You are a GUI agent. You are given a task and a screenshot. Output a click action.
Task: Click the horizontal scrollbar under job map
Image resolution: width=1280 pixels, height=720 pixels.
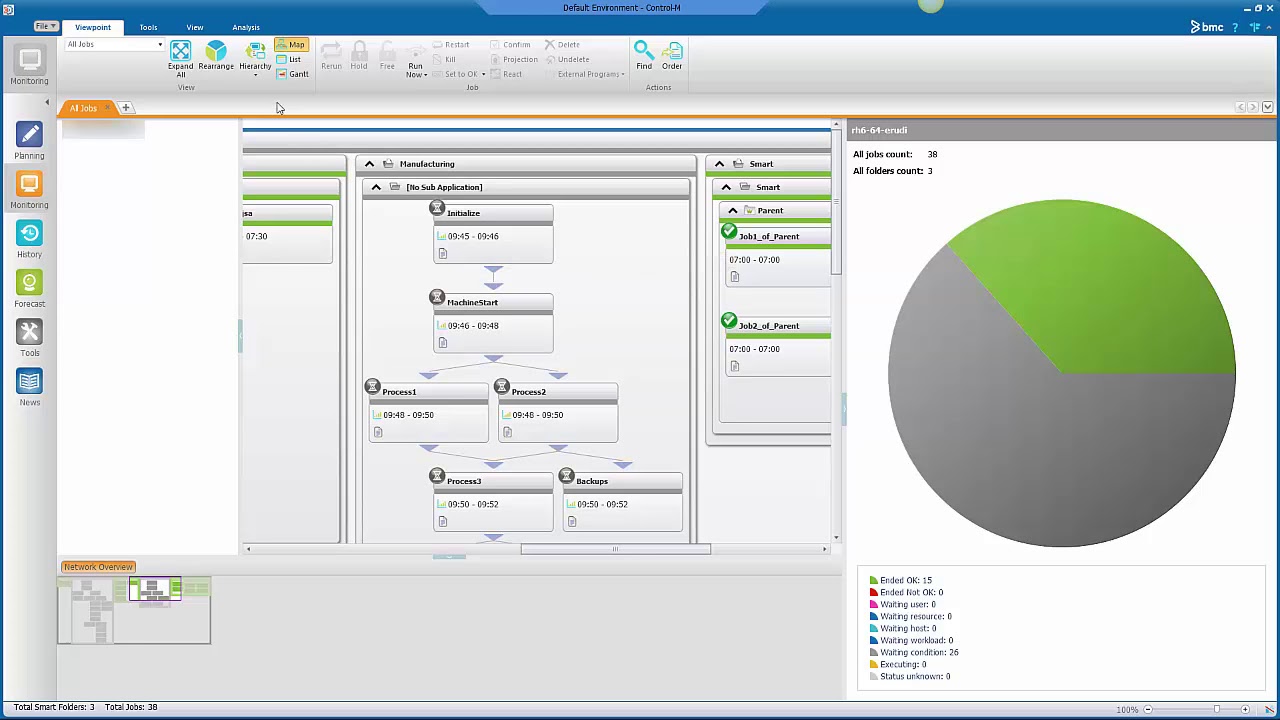point(615,549)
